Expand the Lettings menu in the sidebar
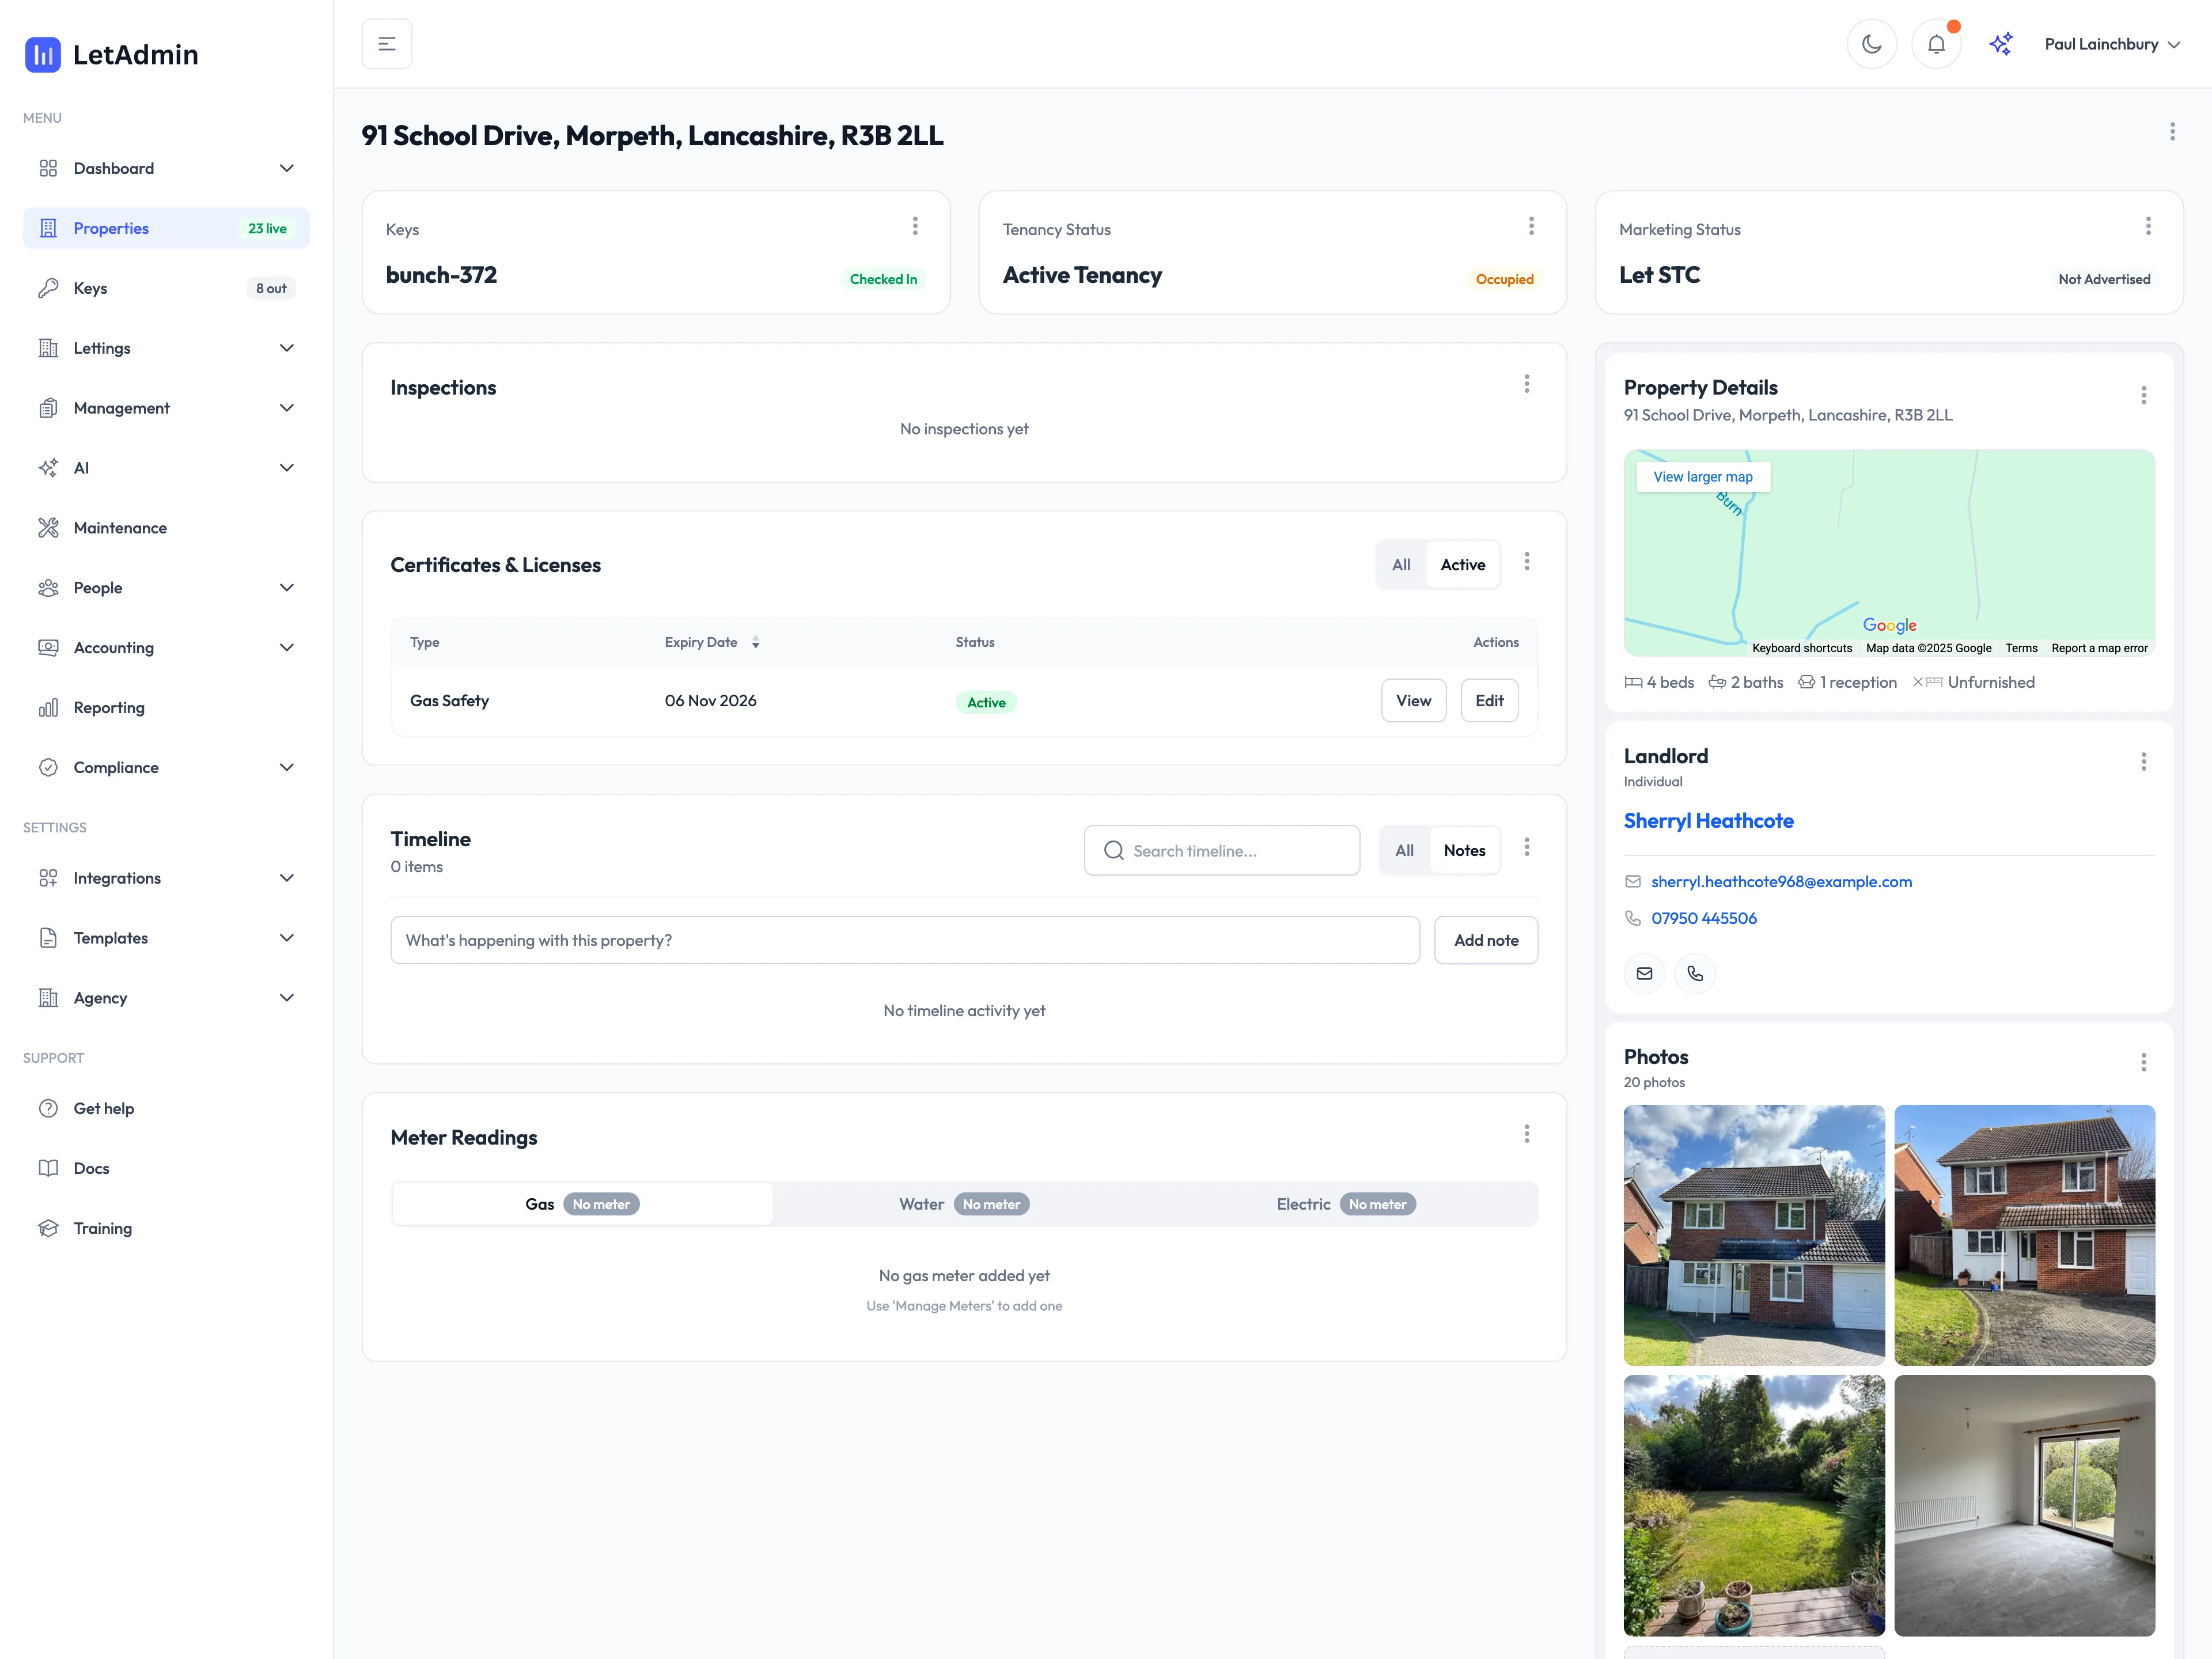The width and height of the screenshot is (2212, 1659). pyautogui.click(x=102, y=347)
